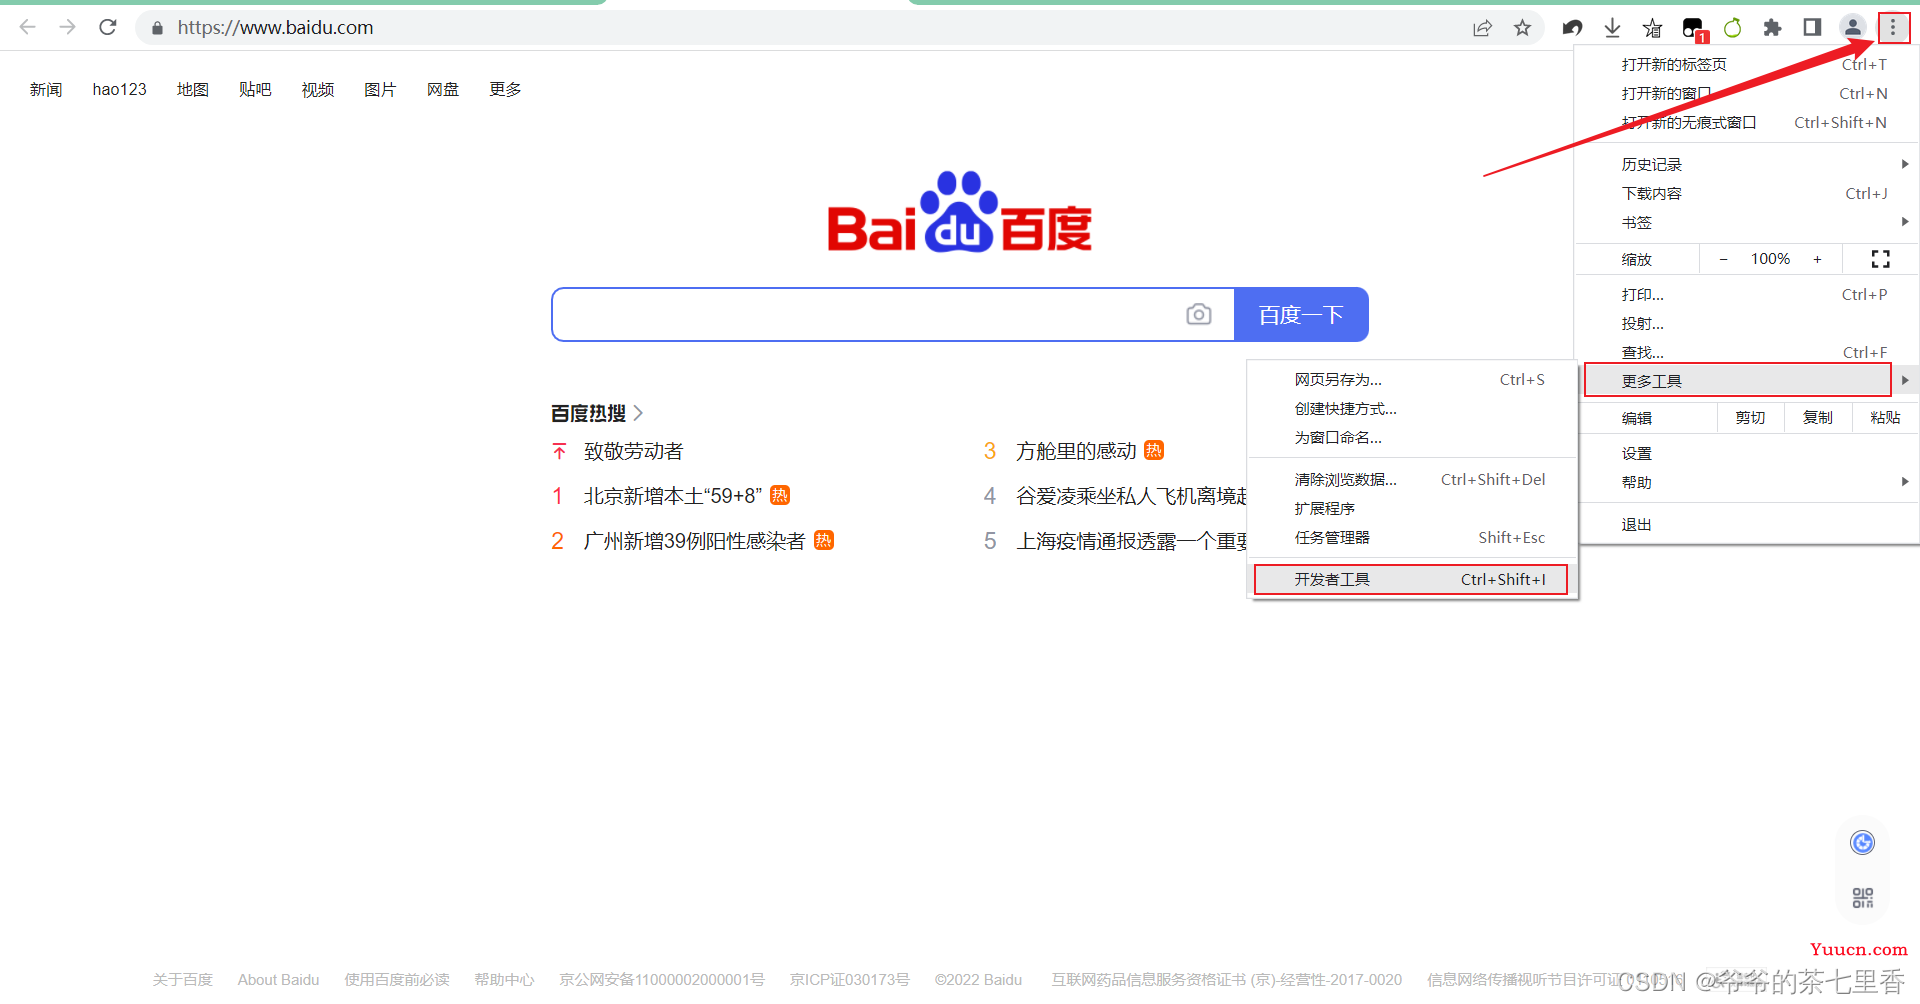Click the QR code icon
Screen dimensions: 1920x1004
[1862, 898]
